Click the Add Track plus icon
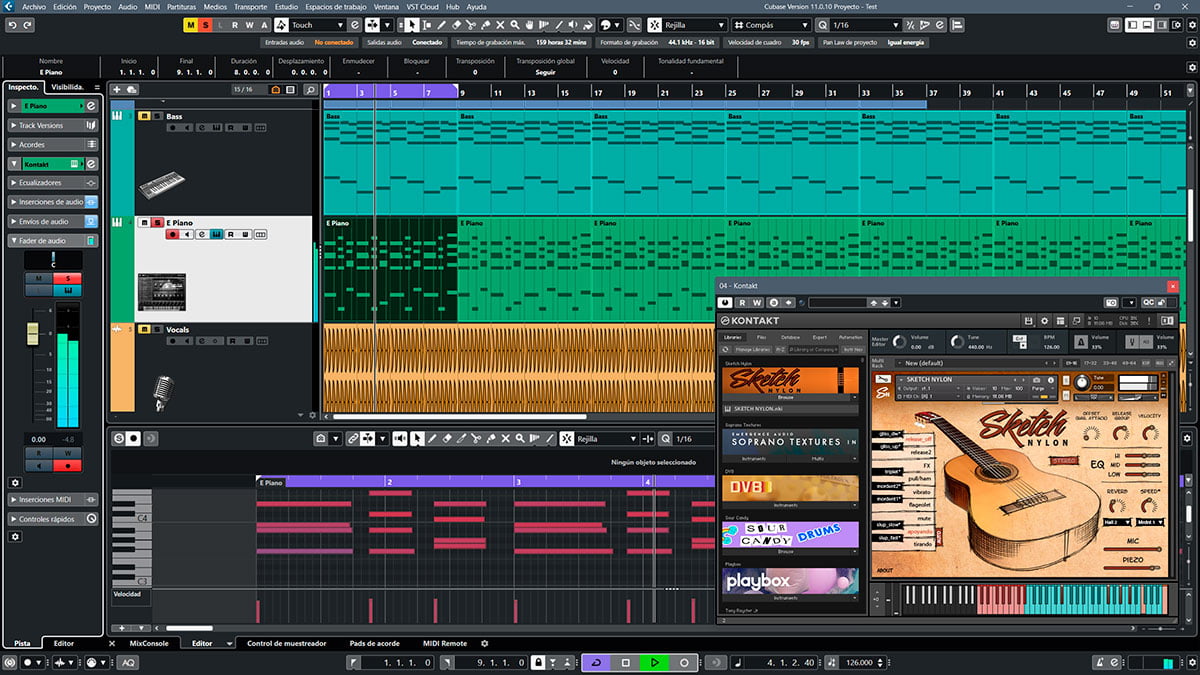1200x675 pixels. [117, 90]
